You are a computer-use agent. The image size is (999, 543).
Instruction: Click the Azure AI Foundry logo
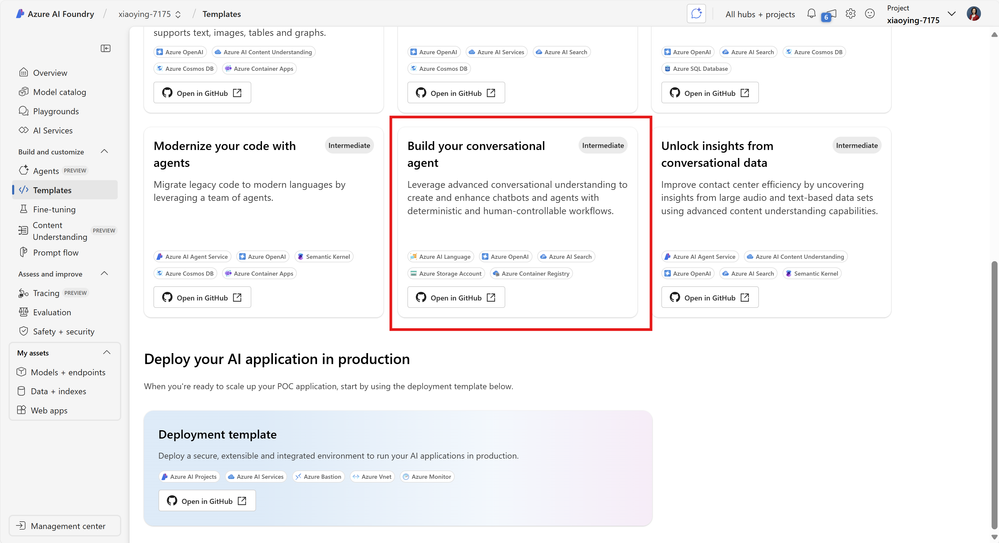pos(20,13)
